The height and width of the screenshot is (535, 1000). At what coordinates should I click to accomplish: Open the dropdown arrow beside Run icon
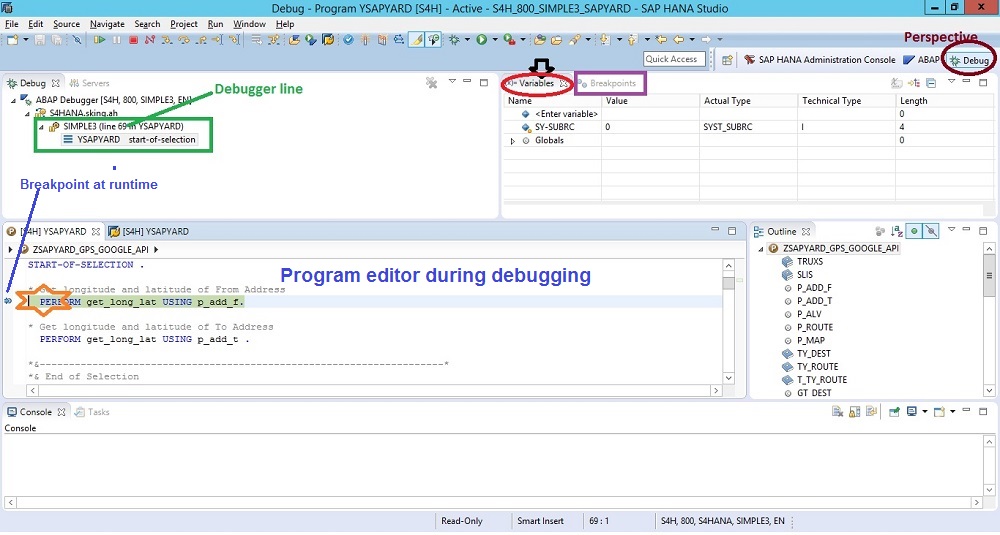[x=495, y=40]
